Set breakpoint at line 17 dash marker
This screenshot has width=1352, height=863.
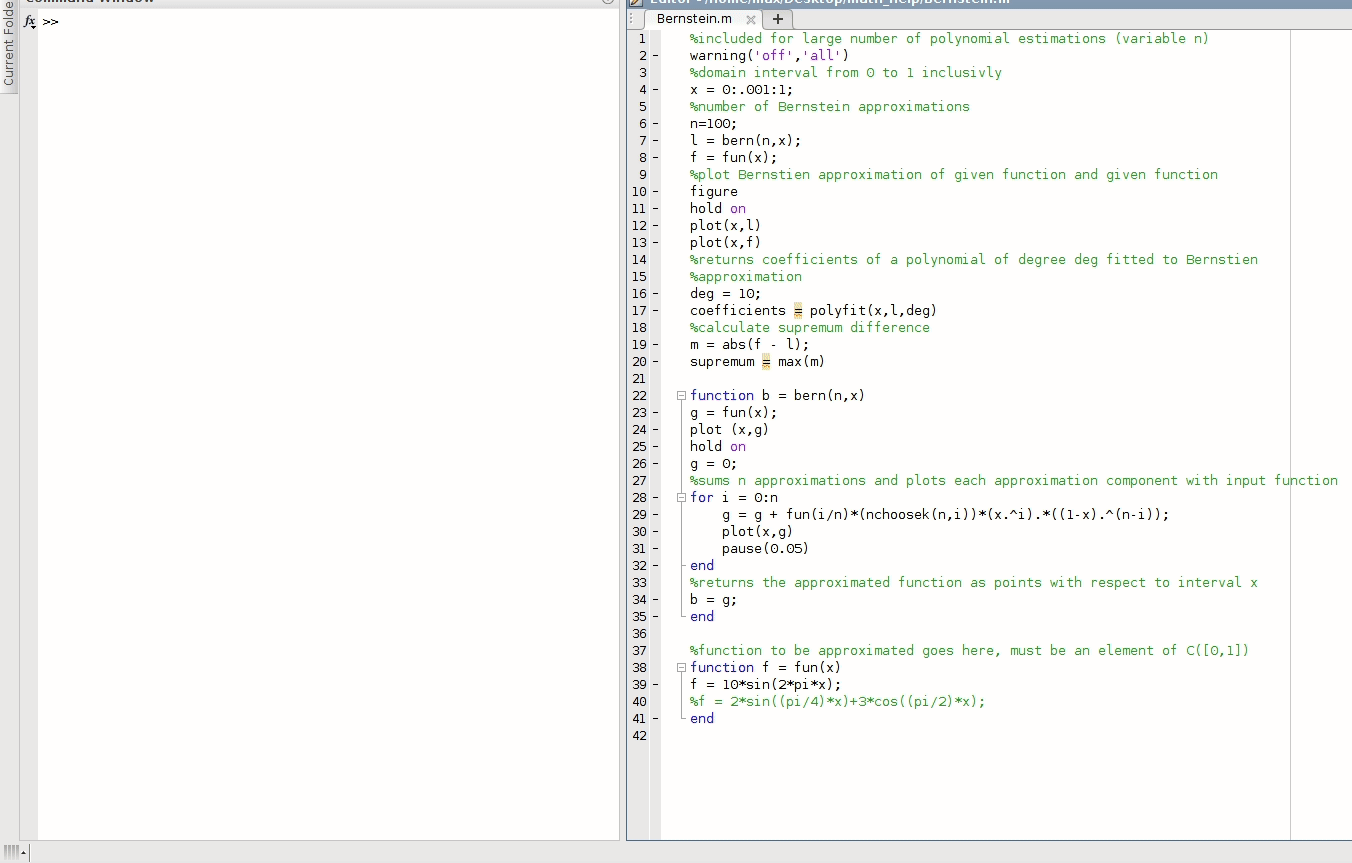click(655, 310)
